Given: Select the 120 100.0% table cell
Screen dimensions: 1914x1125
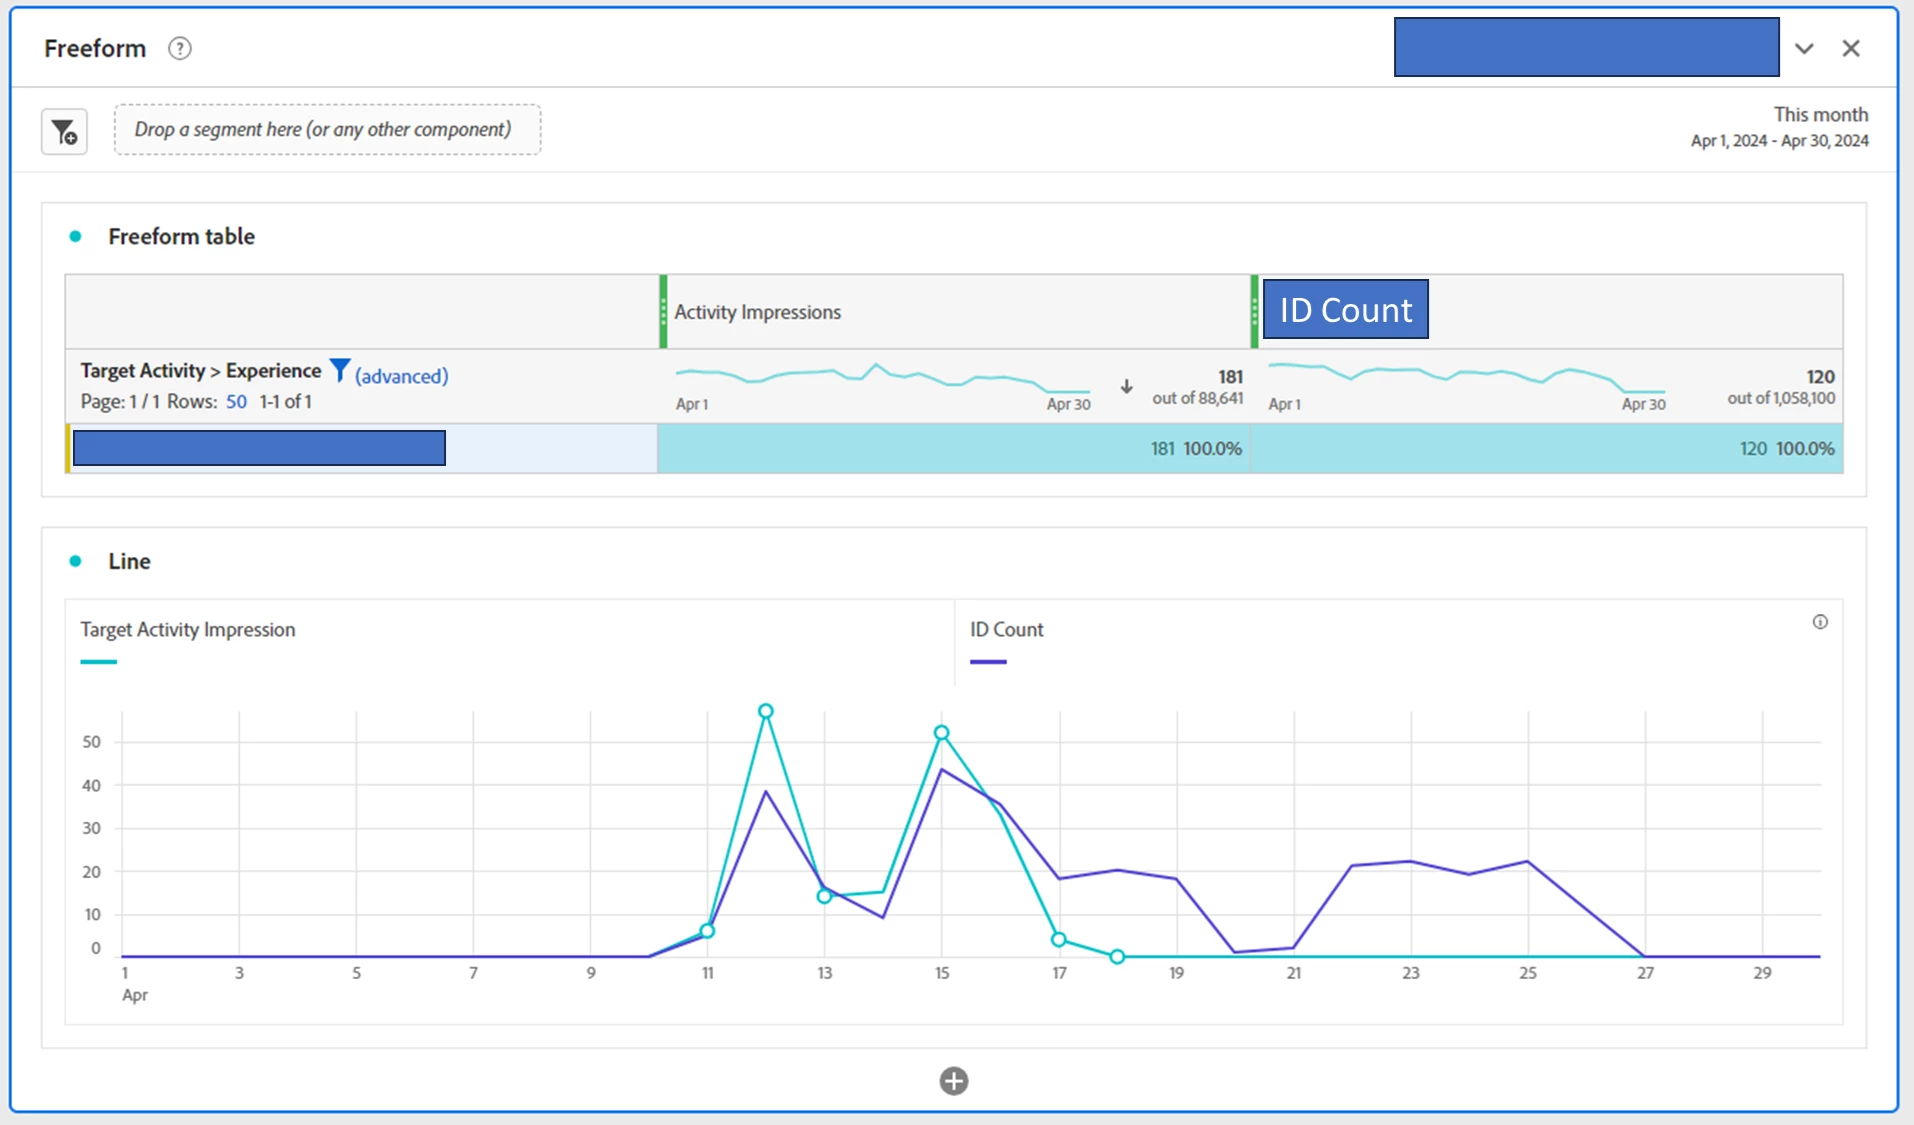Looking at the screenshot, I should (1547, 448).
